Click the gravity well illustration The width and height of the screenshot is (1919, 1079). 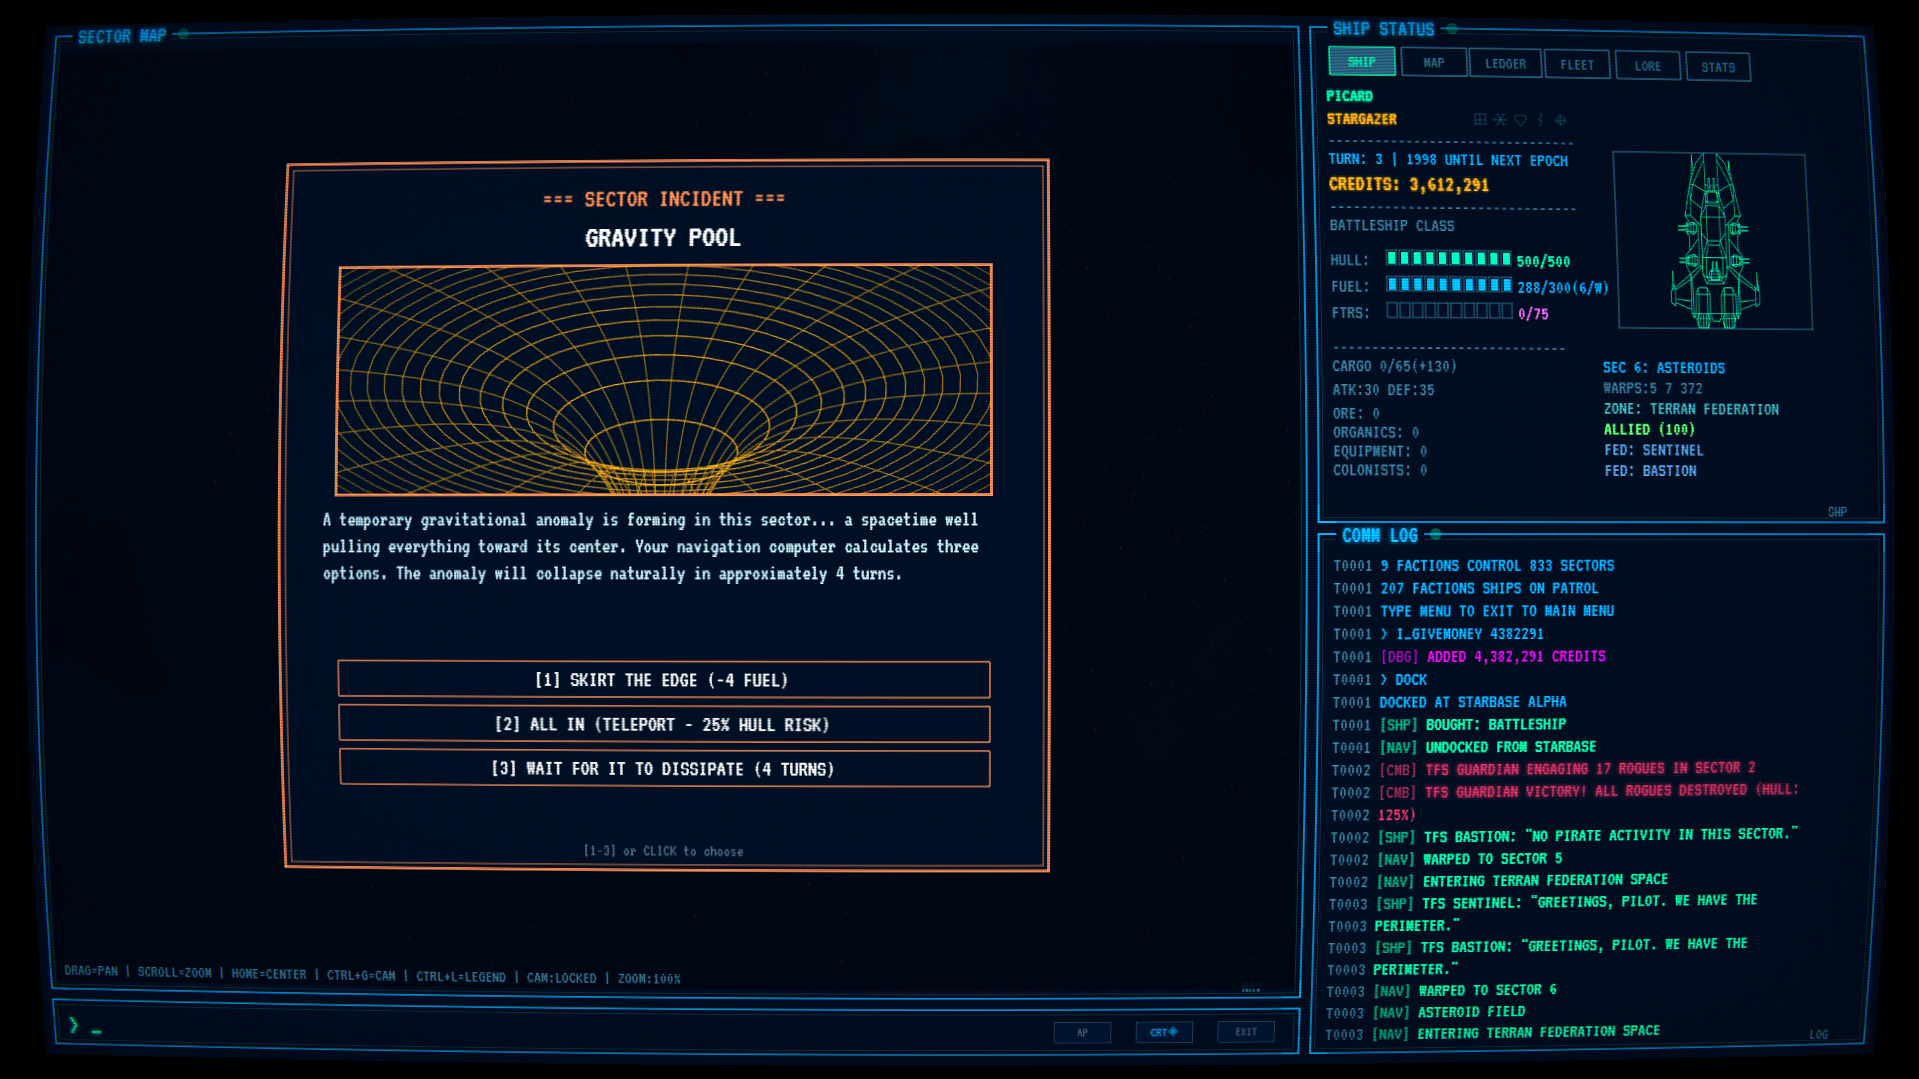664,380
